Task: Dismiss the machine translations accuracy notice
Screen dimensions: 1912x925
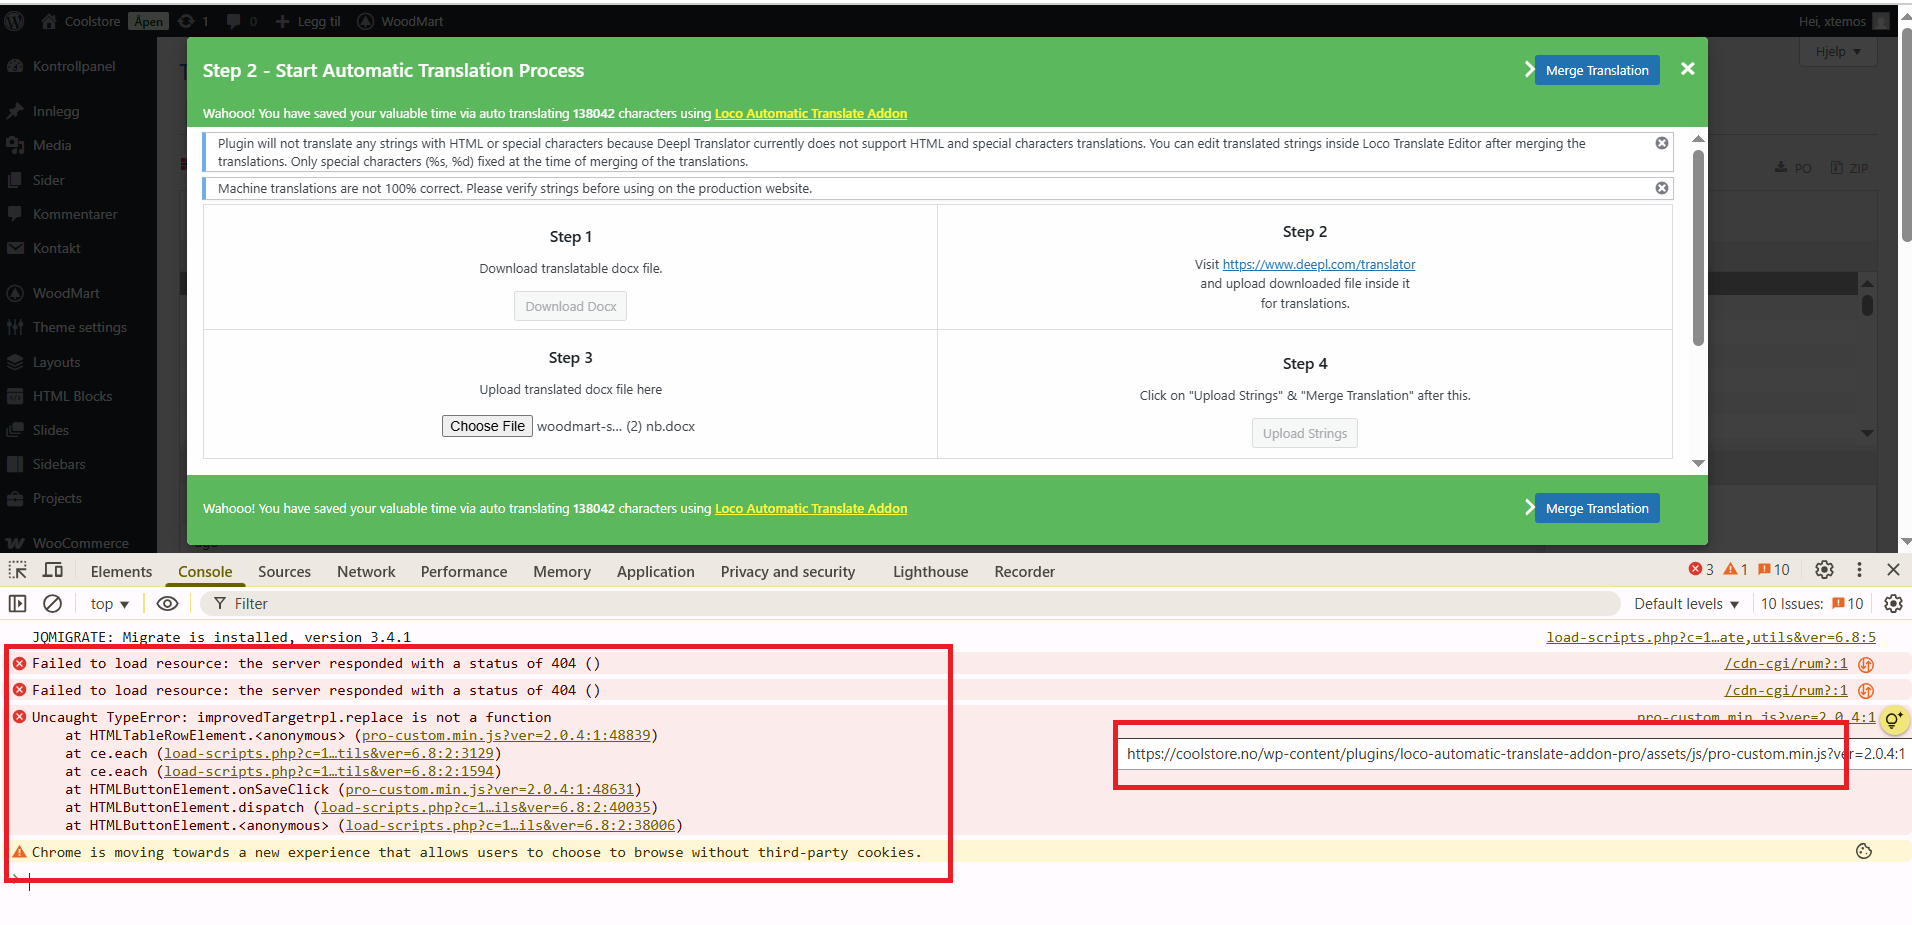Action: point(1662,188)
